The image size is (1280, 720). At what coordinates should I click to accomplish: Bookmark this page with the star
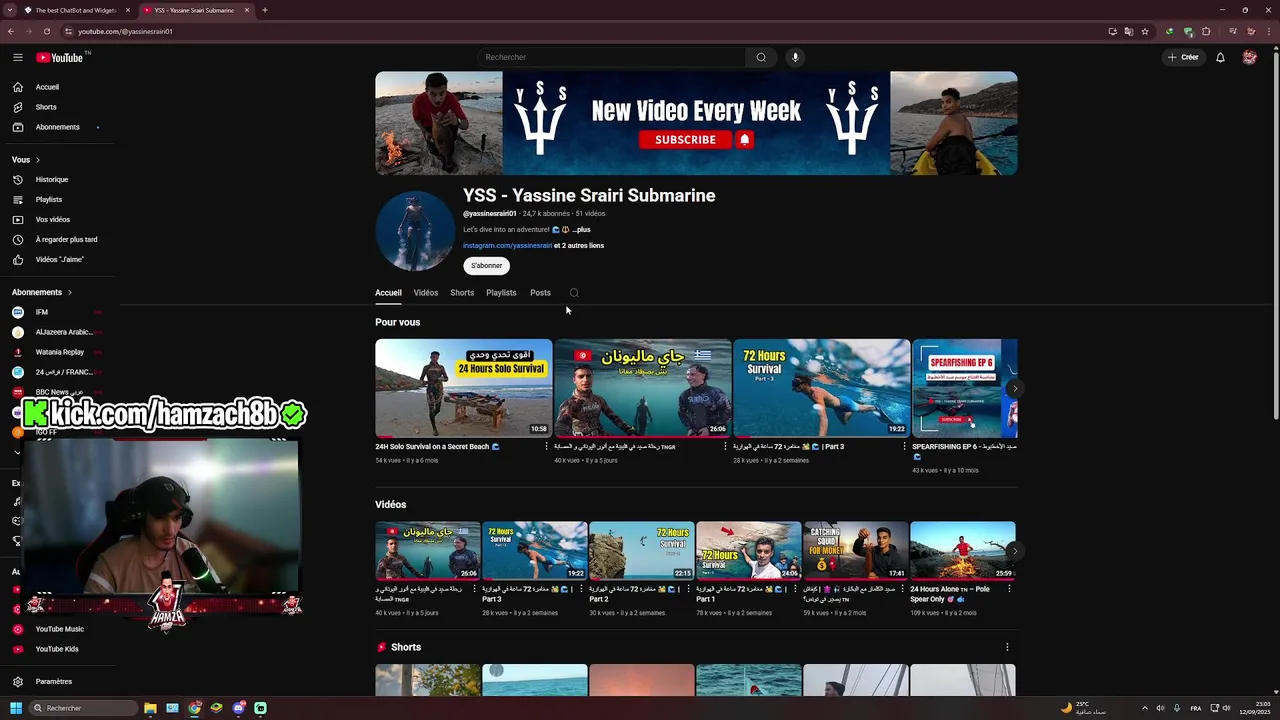(x=1145, y=31)
